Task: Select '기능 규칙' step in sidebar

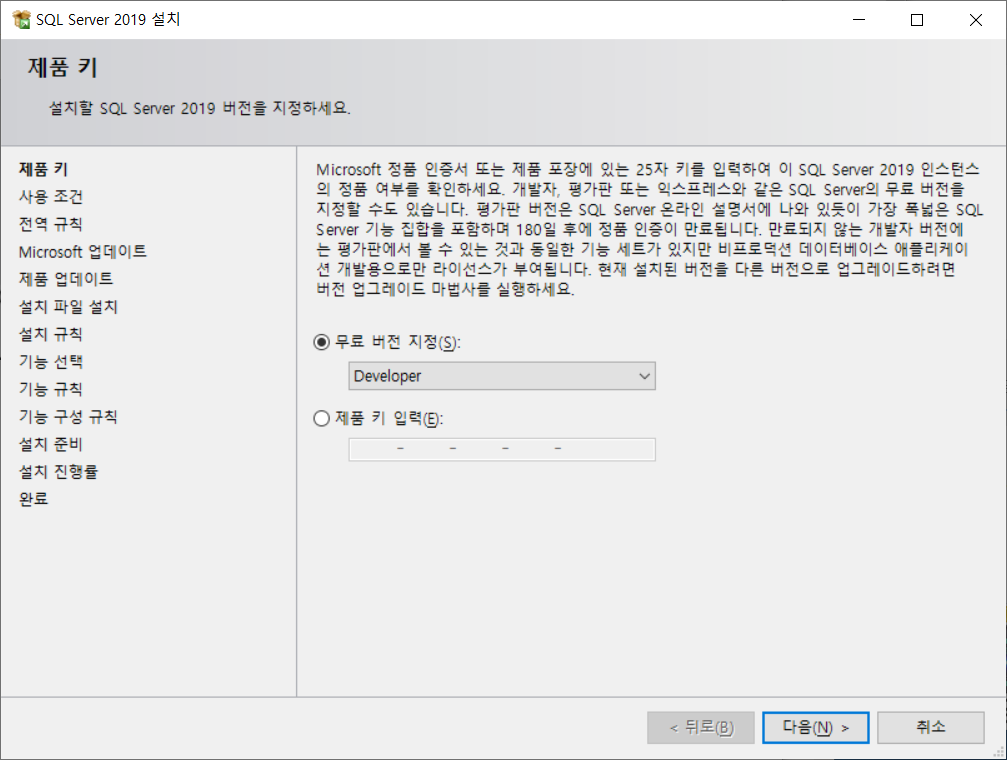Action: [51, 389]
